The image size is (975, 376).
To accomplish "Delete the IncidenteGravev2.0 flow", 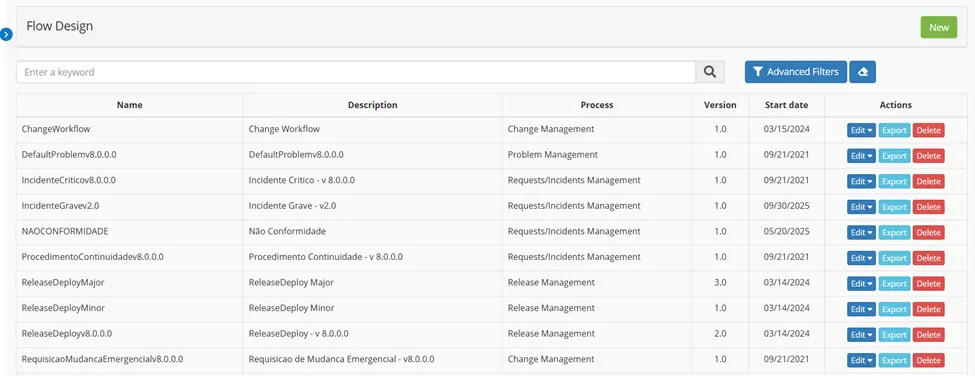I will (928, 206).
